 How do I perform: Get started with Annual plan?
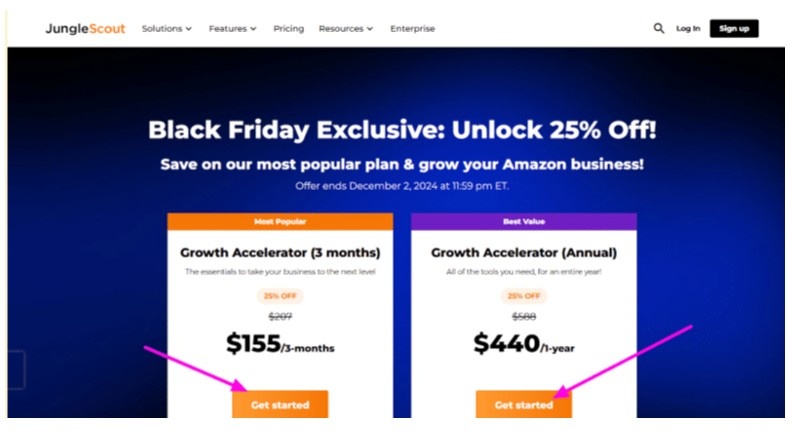(x=523, y=404)
